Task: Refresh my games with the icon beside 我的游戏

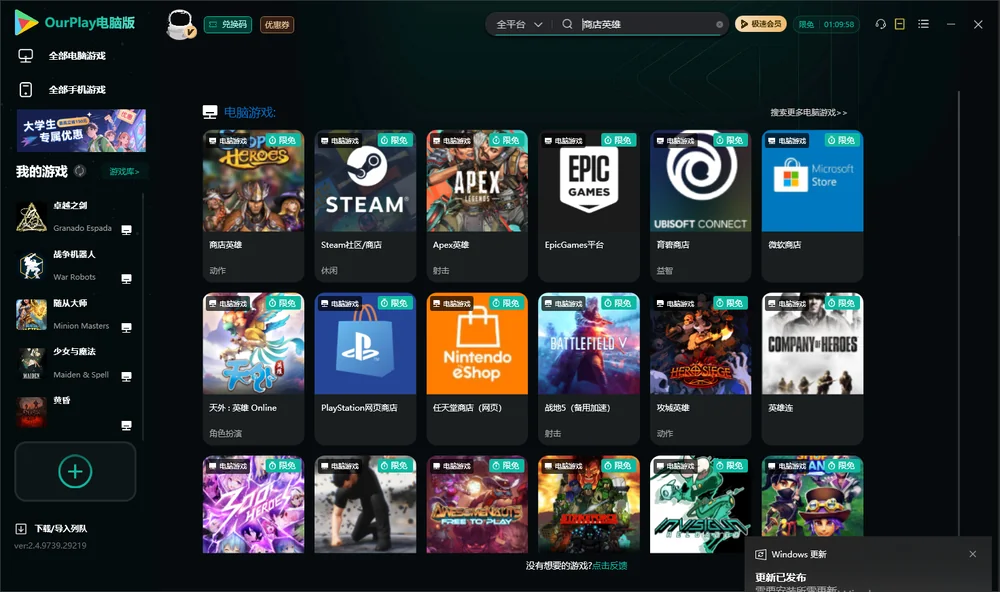Action: tap(80, 171)
